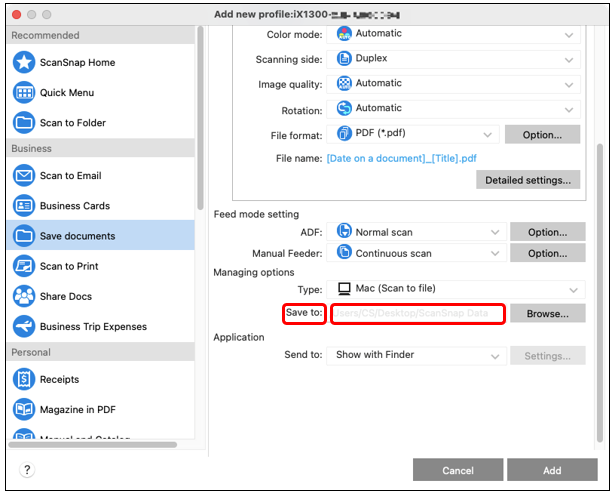614x496 pixels.
Task: Choose the Scan to Folder profile label
Action: [x=73, y=123]
